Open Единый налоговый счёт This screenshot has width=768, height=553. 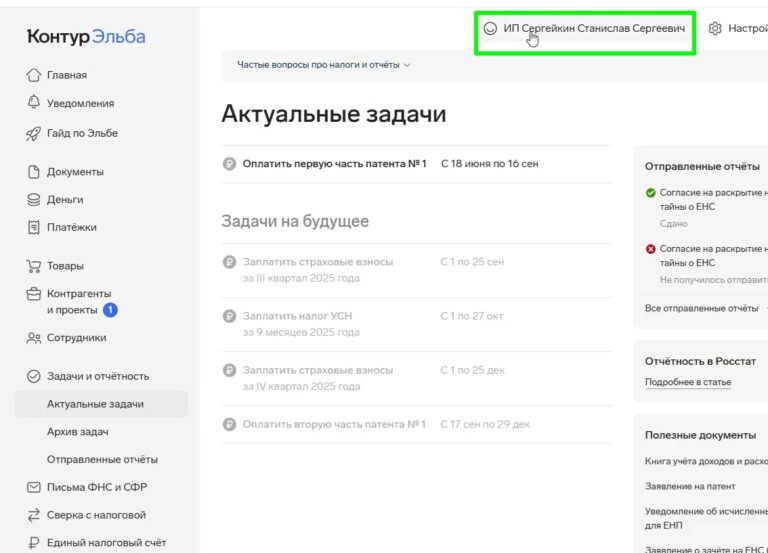pos(106,543)
